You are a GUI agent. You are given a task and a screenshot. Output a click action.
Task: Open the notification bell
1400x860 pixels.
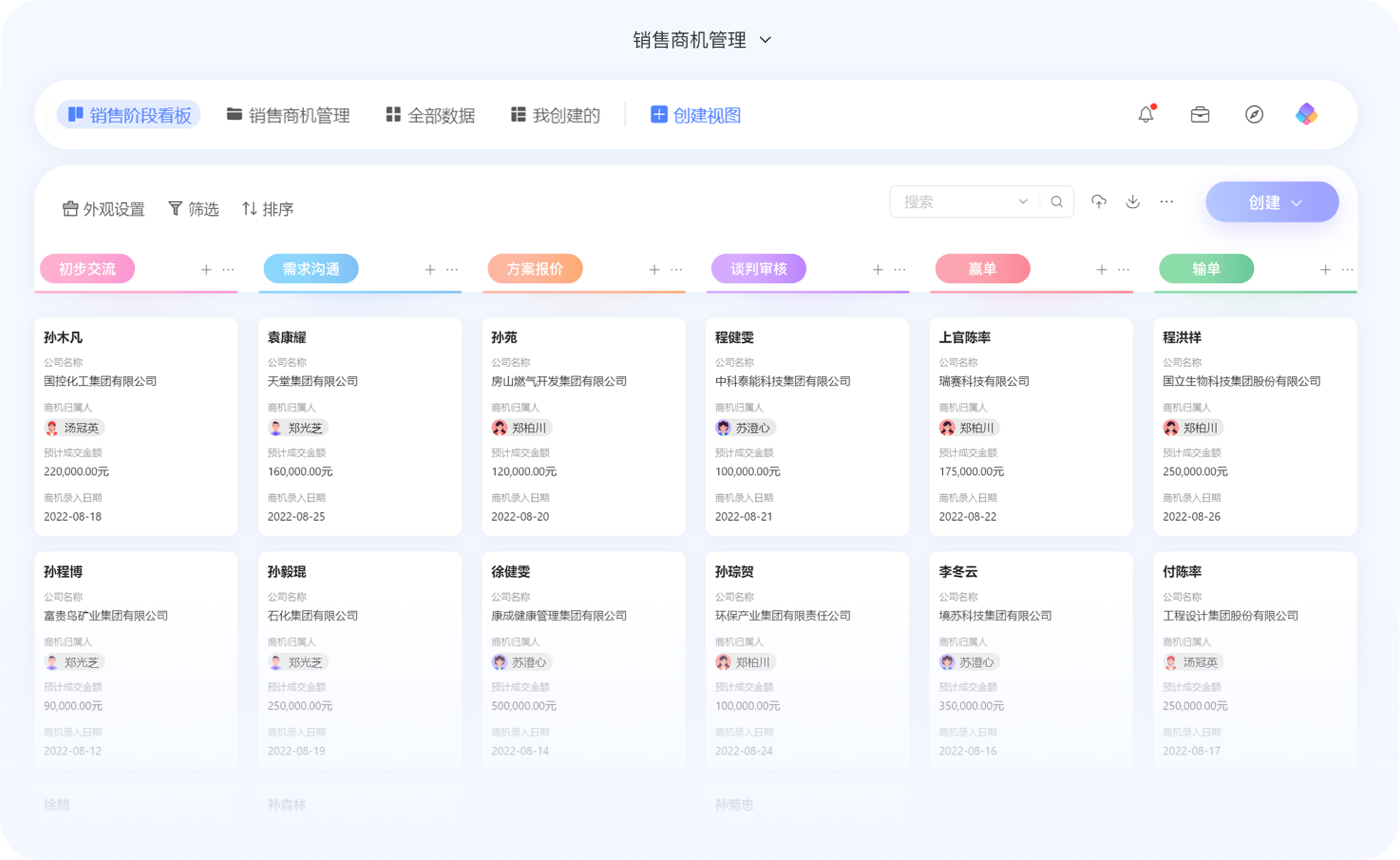tap(1146, 115)
